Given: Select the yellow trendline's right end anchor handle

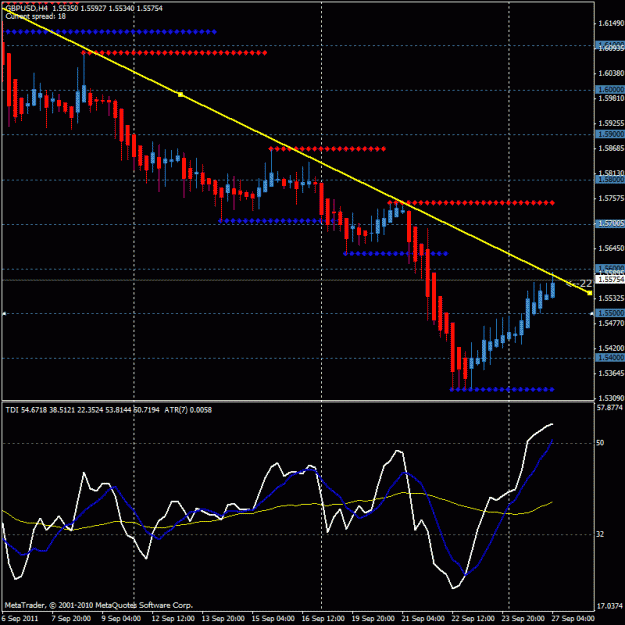Looking at the screenshot, I should (x=590, y=293).
